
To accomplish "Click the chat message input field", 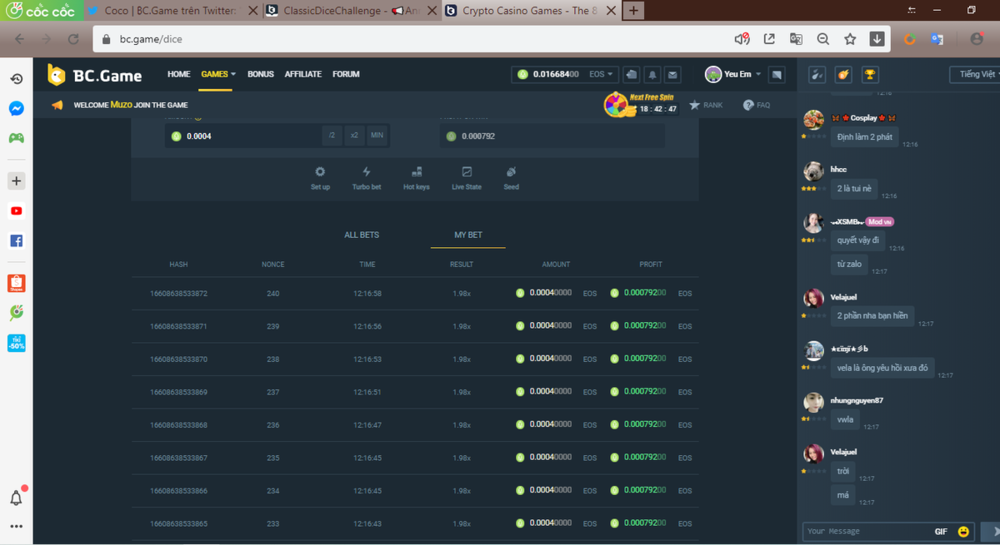I will pyautogui.click(x=865, y=531).
